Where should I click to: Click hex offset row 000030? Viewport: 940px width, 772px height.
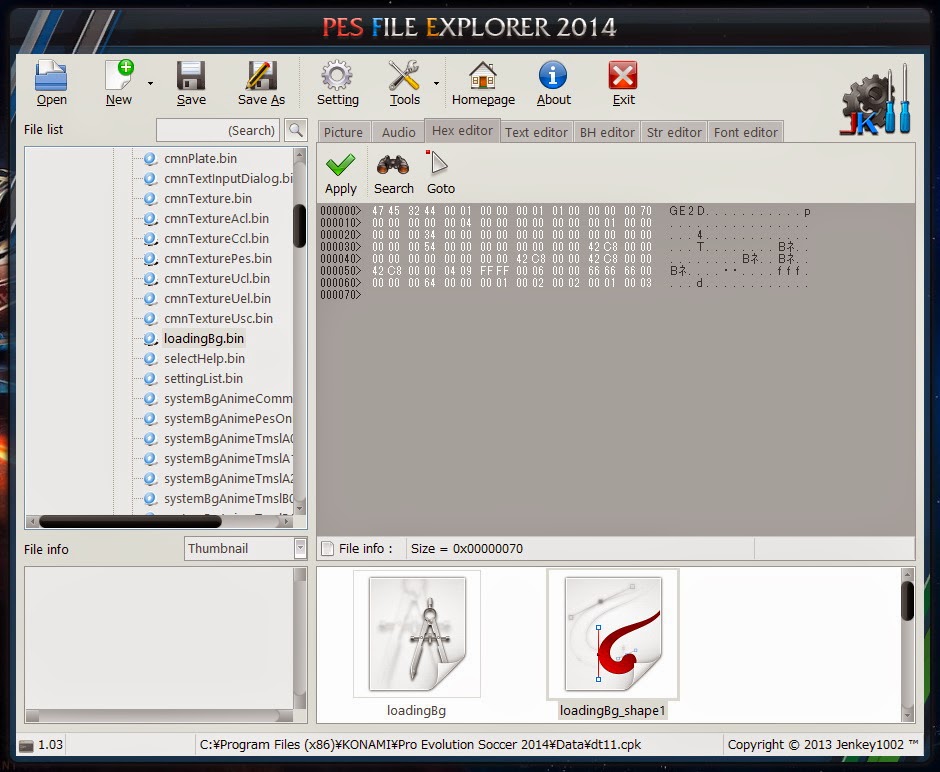click(x=341, y=246)
